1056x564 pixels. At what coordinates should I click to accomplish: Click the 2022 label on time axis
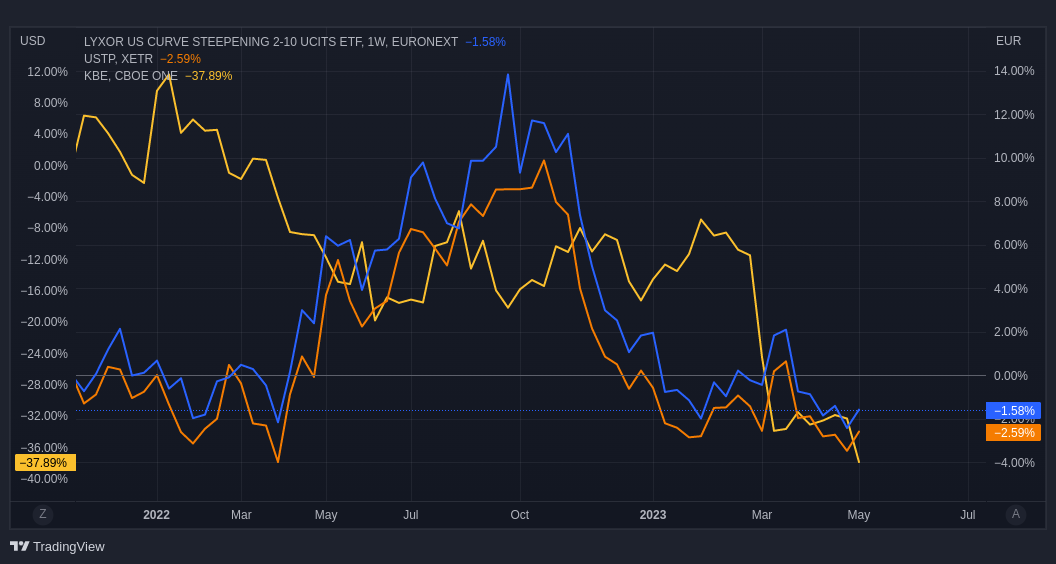pos(156,515)
